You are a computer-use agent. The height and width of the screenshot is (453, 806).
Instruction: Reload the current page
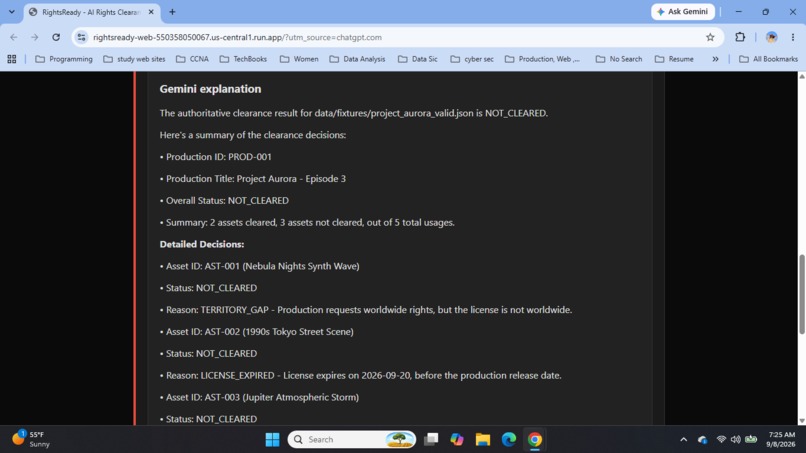click(x=56, y=37)
